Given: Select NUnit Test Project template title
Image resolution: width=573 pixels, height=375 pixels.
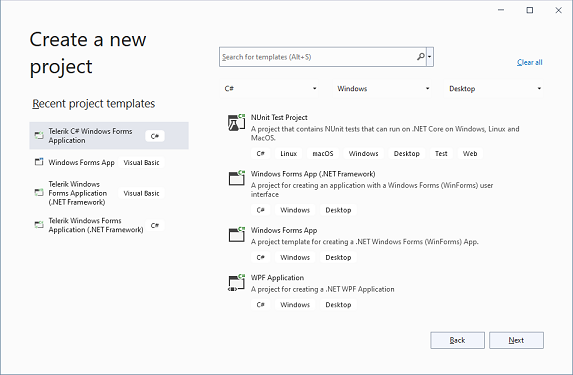Looking at the screenshot, I should tap(279, 117).
